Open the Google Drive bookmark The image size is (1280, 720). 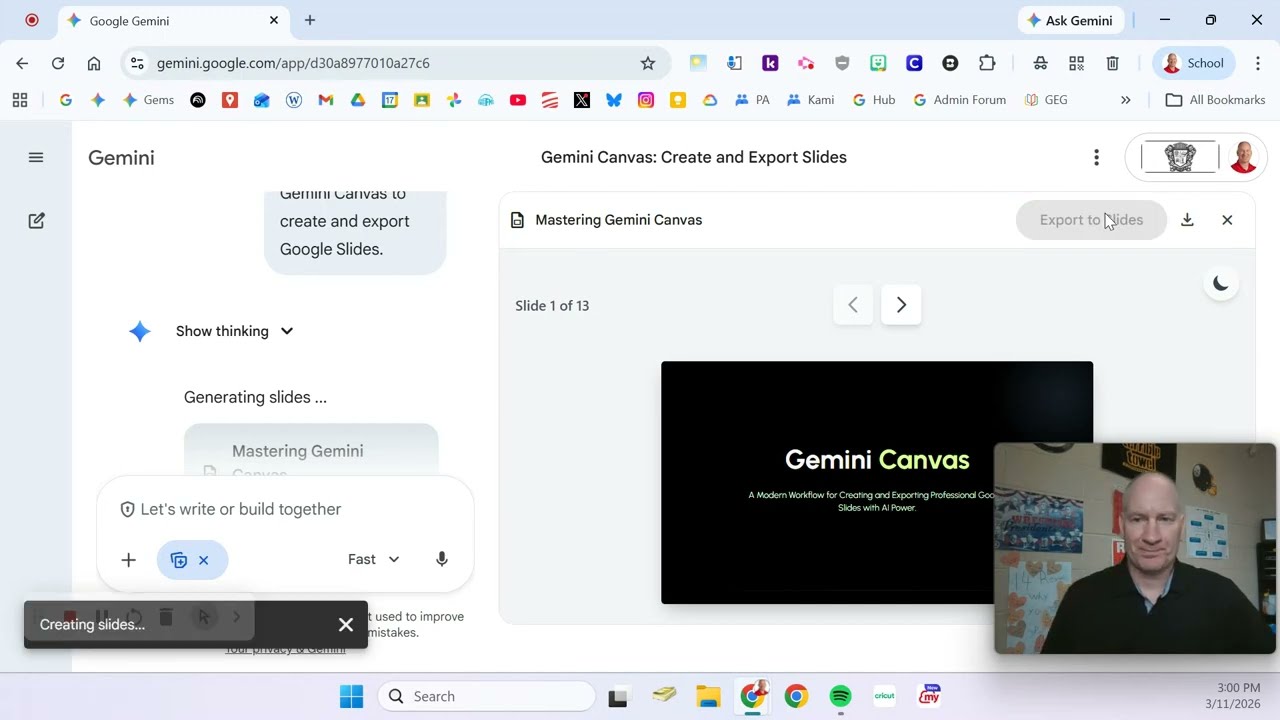(x=358, y=100)
